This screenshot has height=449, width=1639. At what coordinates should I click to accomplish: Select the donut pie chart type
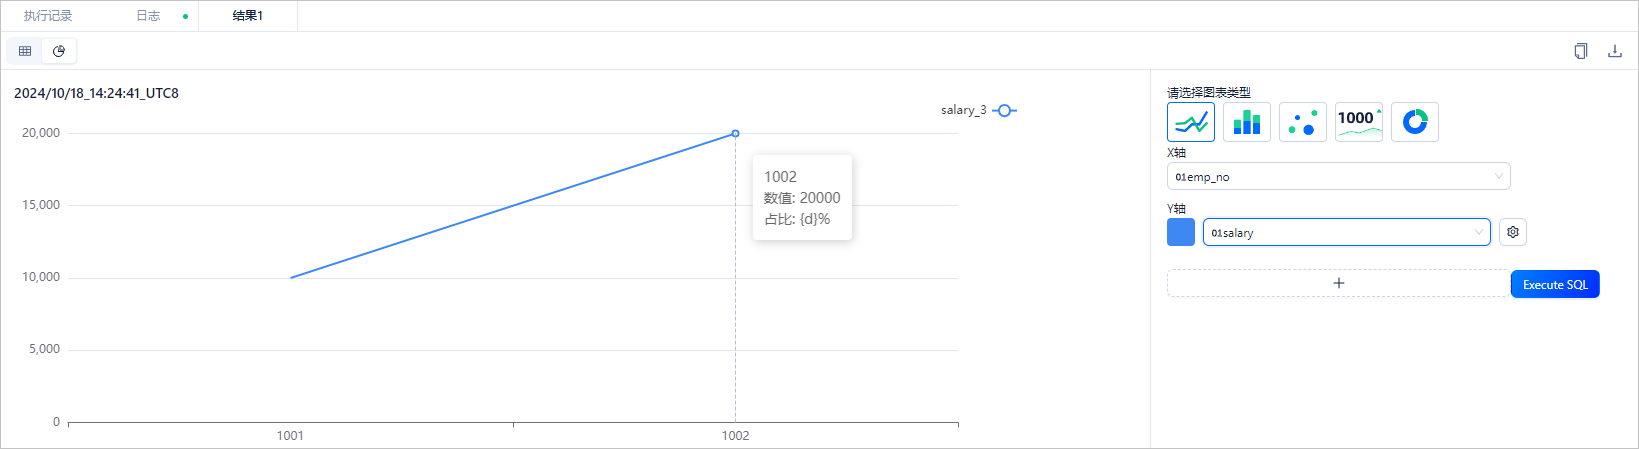coord(1415,122)
